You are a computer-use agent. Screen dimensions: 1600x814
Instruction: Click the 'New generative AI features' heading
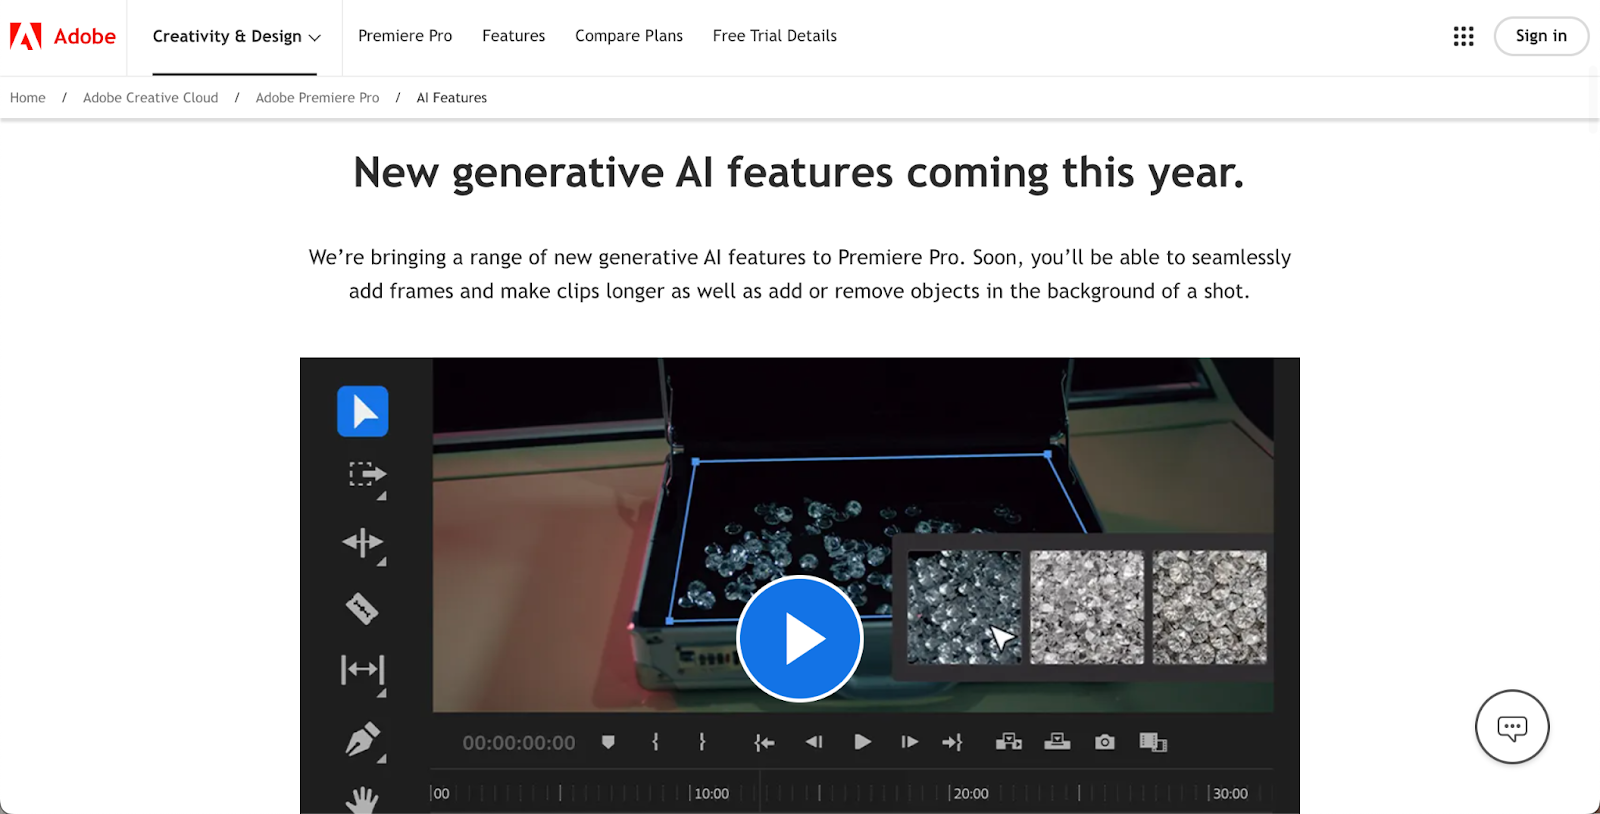(799, 172)
